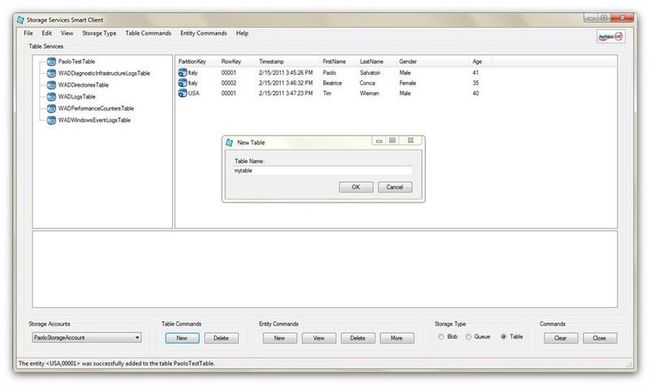Click the Clear command button
650x385 pixels.
(561, 338)
